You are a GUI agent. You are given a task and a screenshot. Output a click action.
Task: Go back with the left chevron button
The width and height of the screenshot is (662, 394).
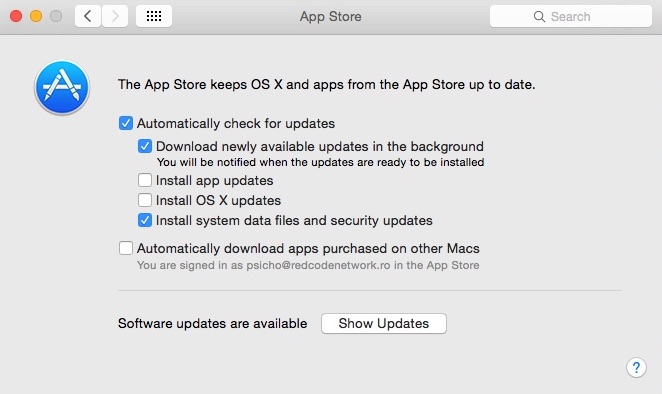88,16
